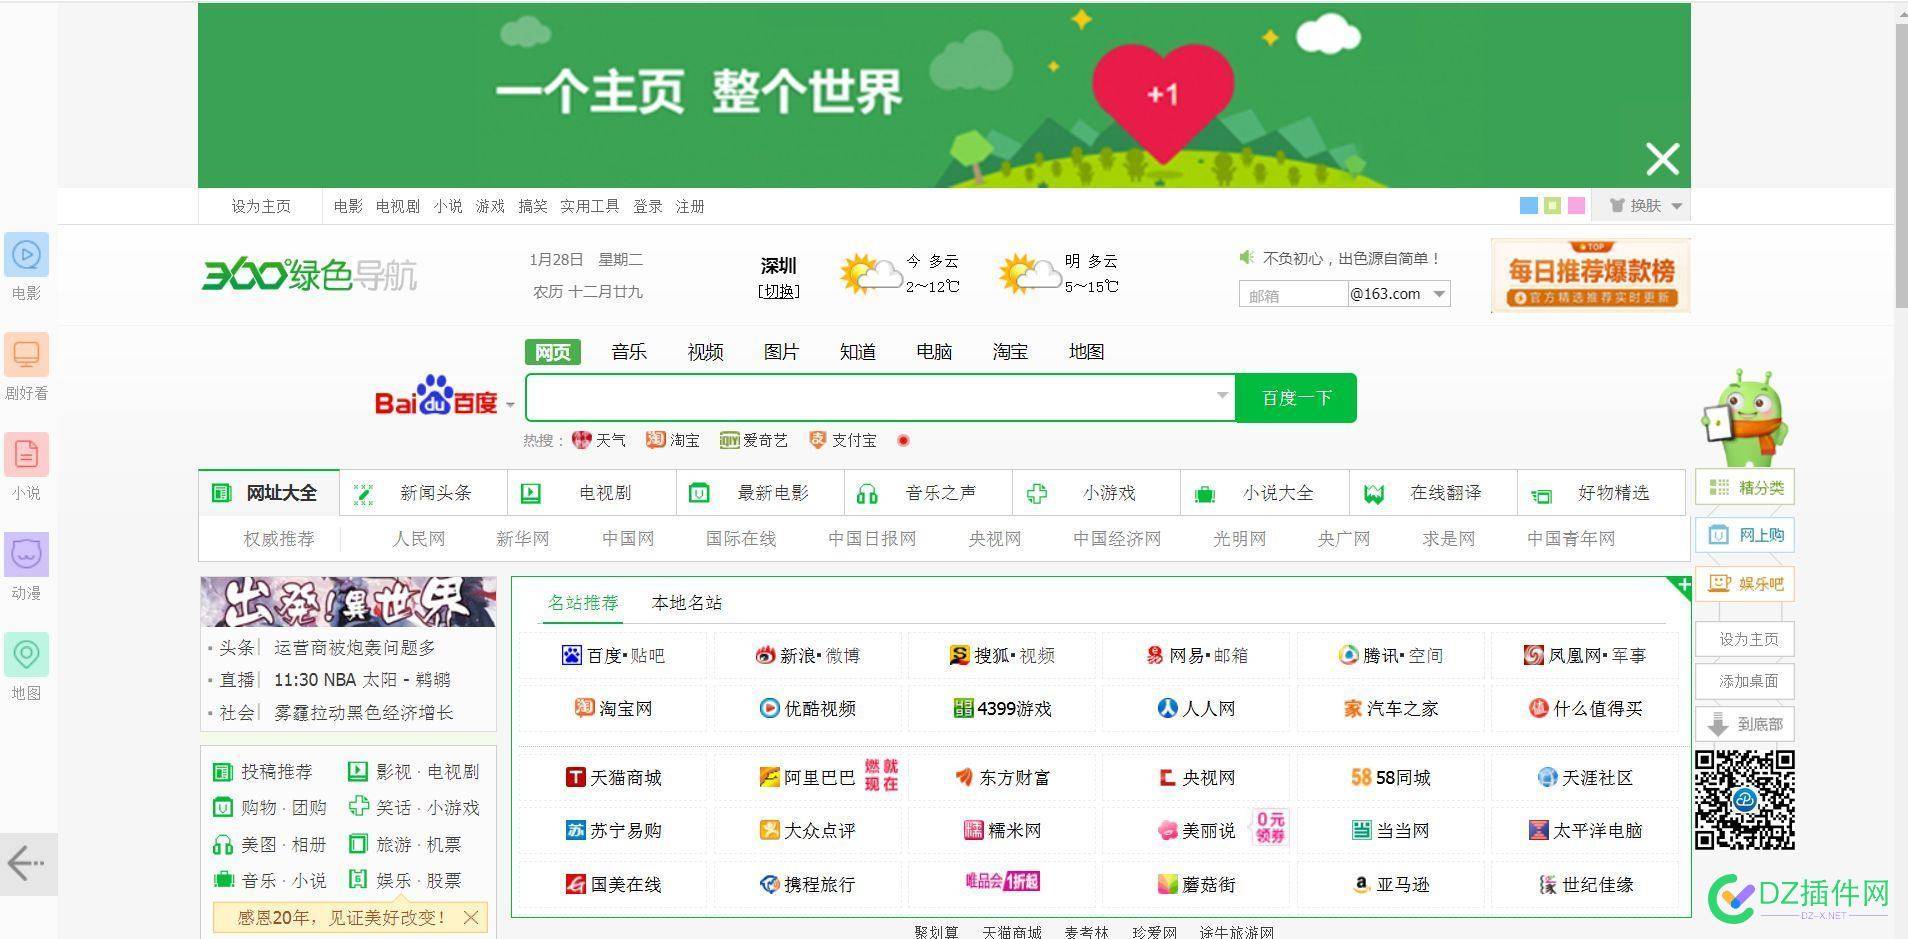
Task: Open 百度·贴吧 site link
Action: click(613, 656)
